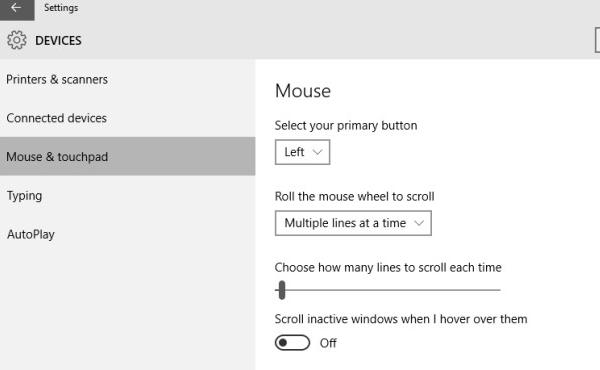Click the Off label beside toggle
Screen dimensions: 600x370
pos(328,343)
